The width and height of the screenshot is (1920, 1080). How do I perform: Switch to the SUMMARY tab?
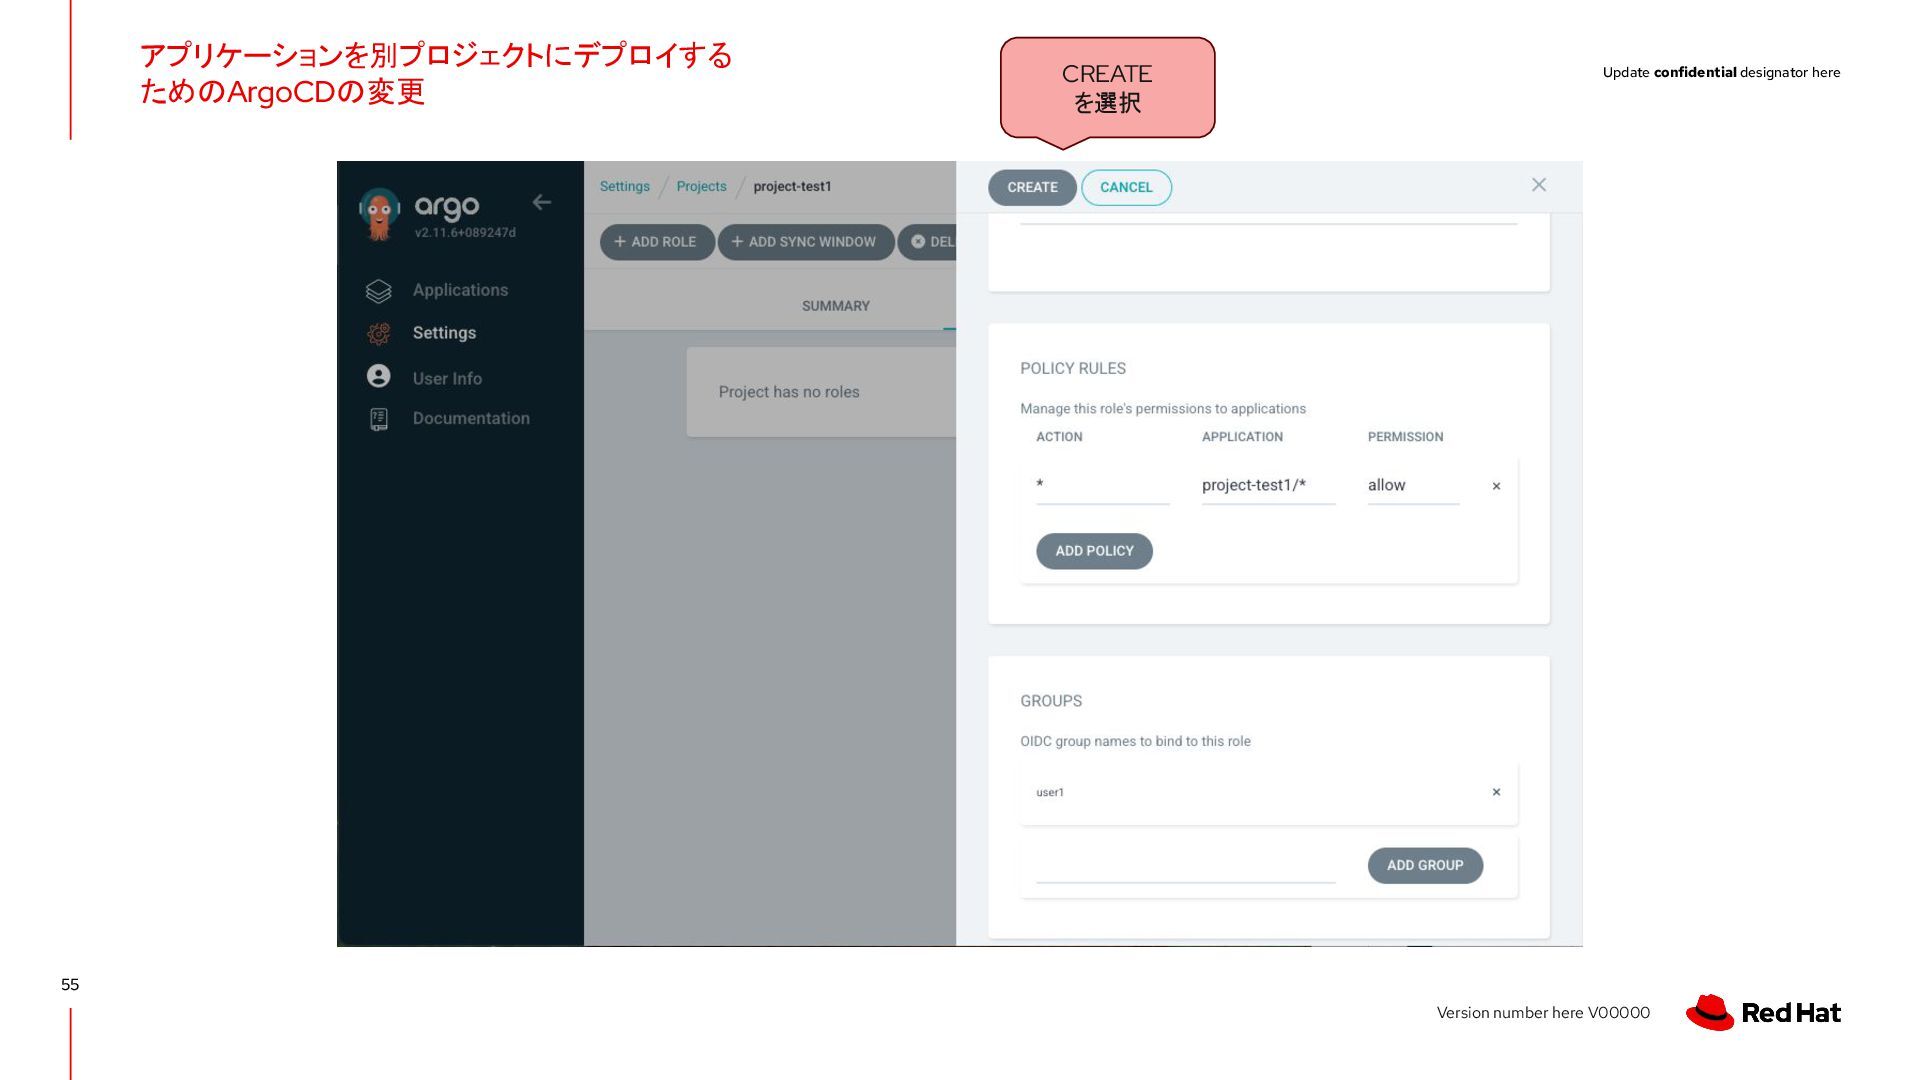point(836,306)
